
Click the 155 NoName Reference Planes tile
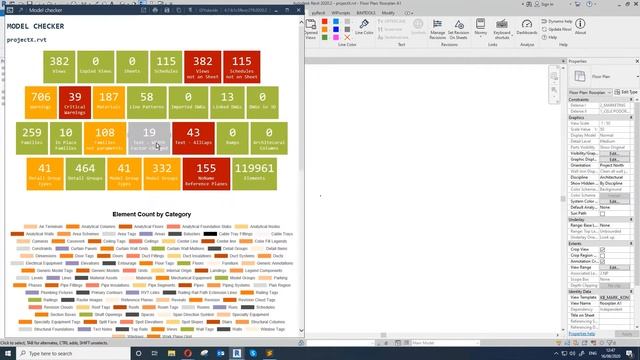[206, 174]
